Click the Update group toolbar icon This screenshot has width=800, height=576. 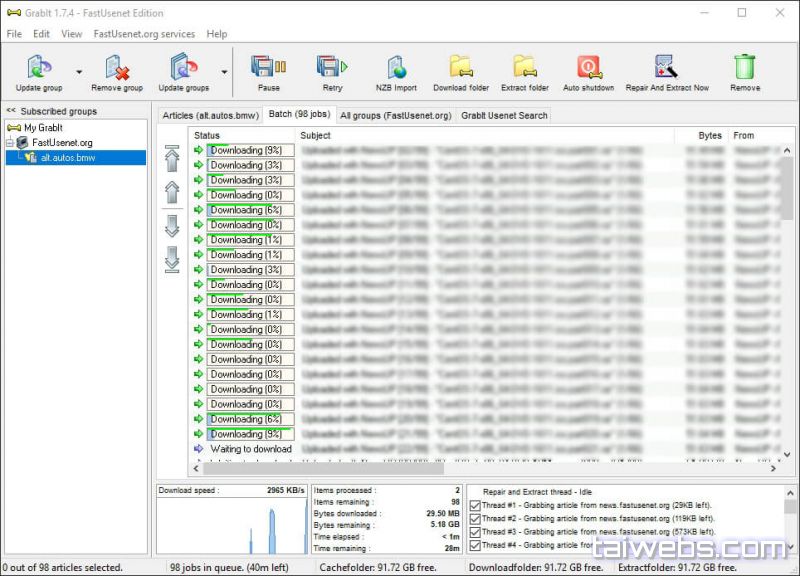click(x=39, y=68)
